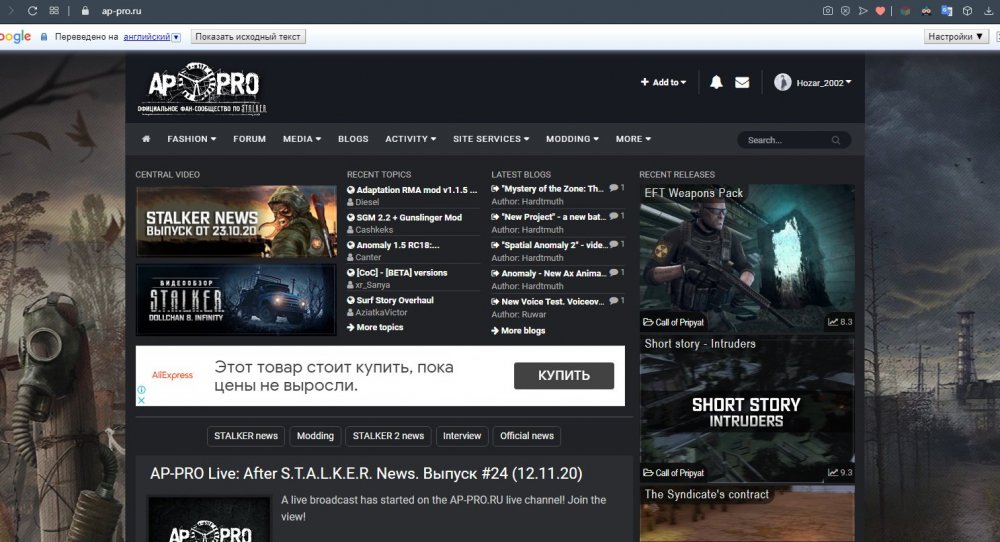Select the STALKER 2 news tag
The width and height of the screenshot is (1000, 542).
pyautogui.click(x=388, y=436)
